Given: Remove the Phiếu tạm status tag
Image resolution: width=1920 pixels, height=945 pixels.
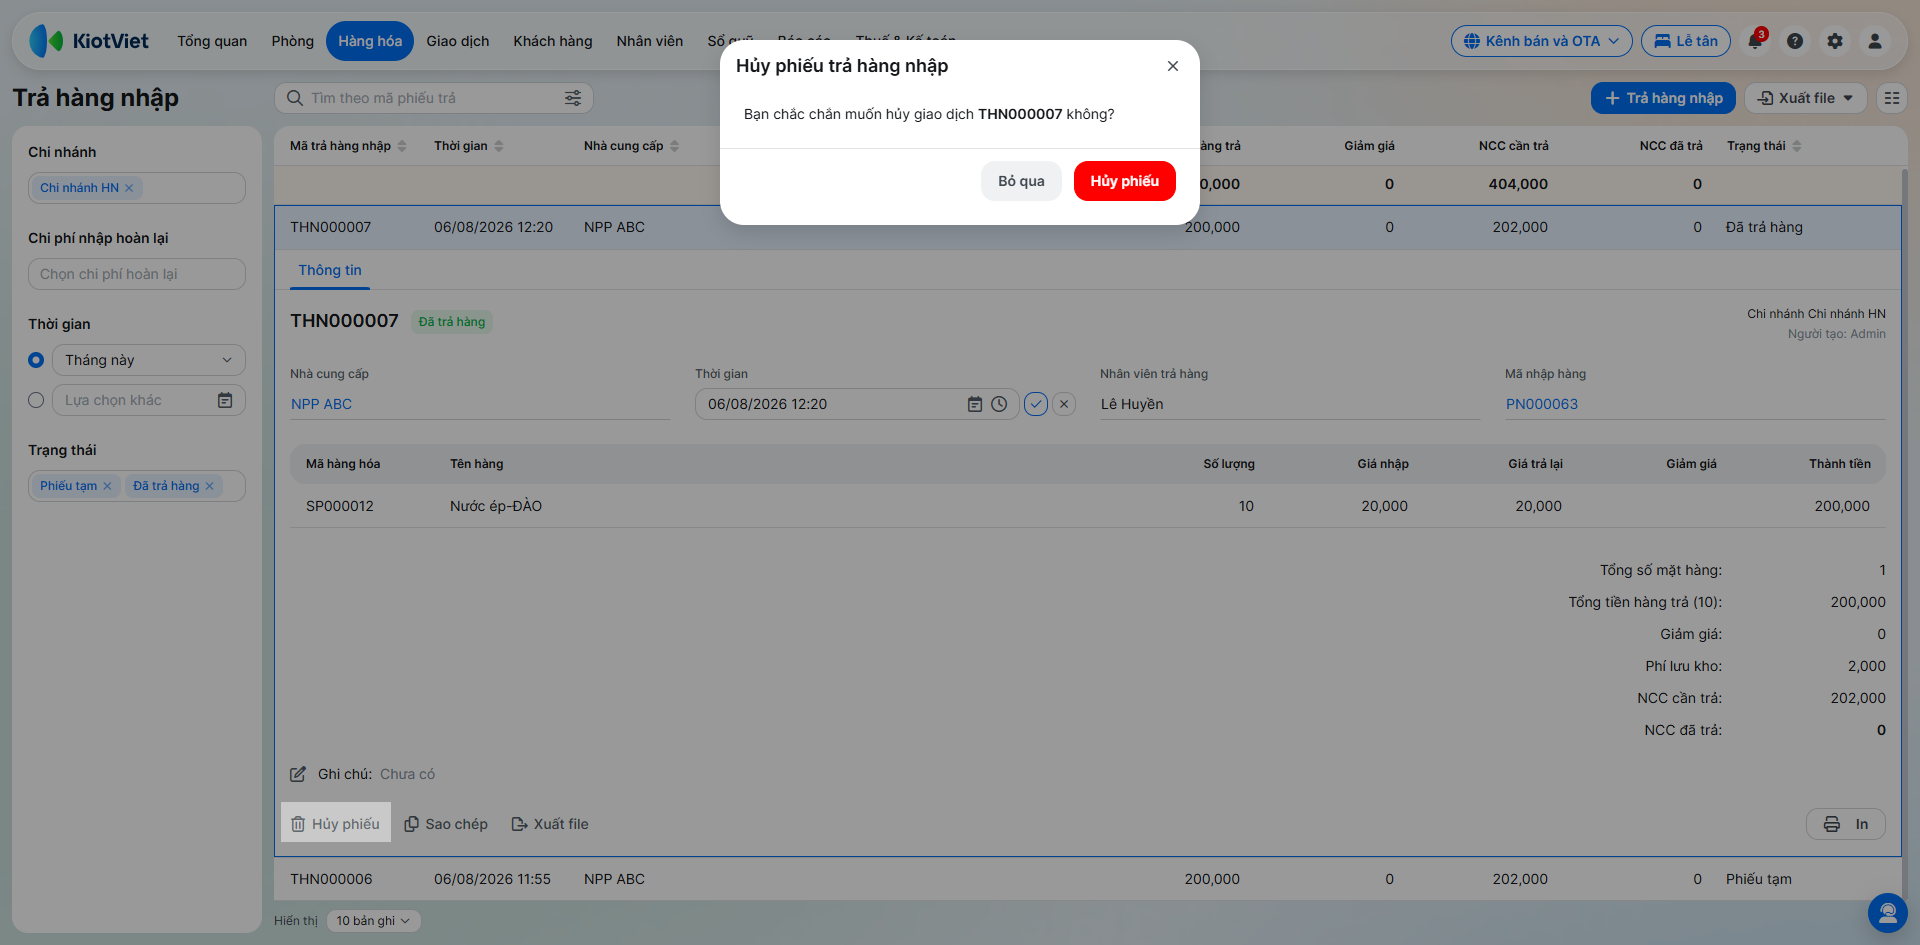Looking at the screenshot, I should [107, 486].
